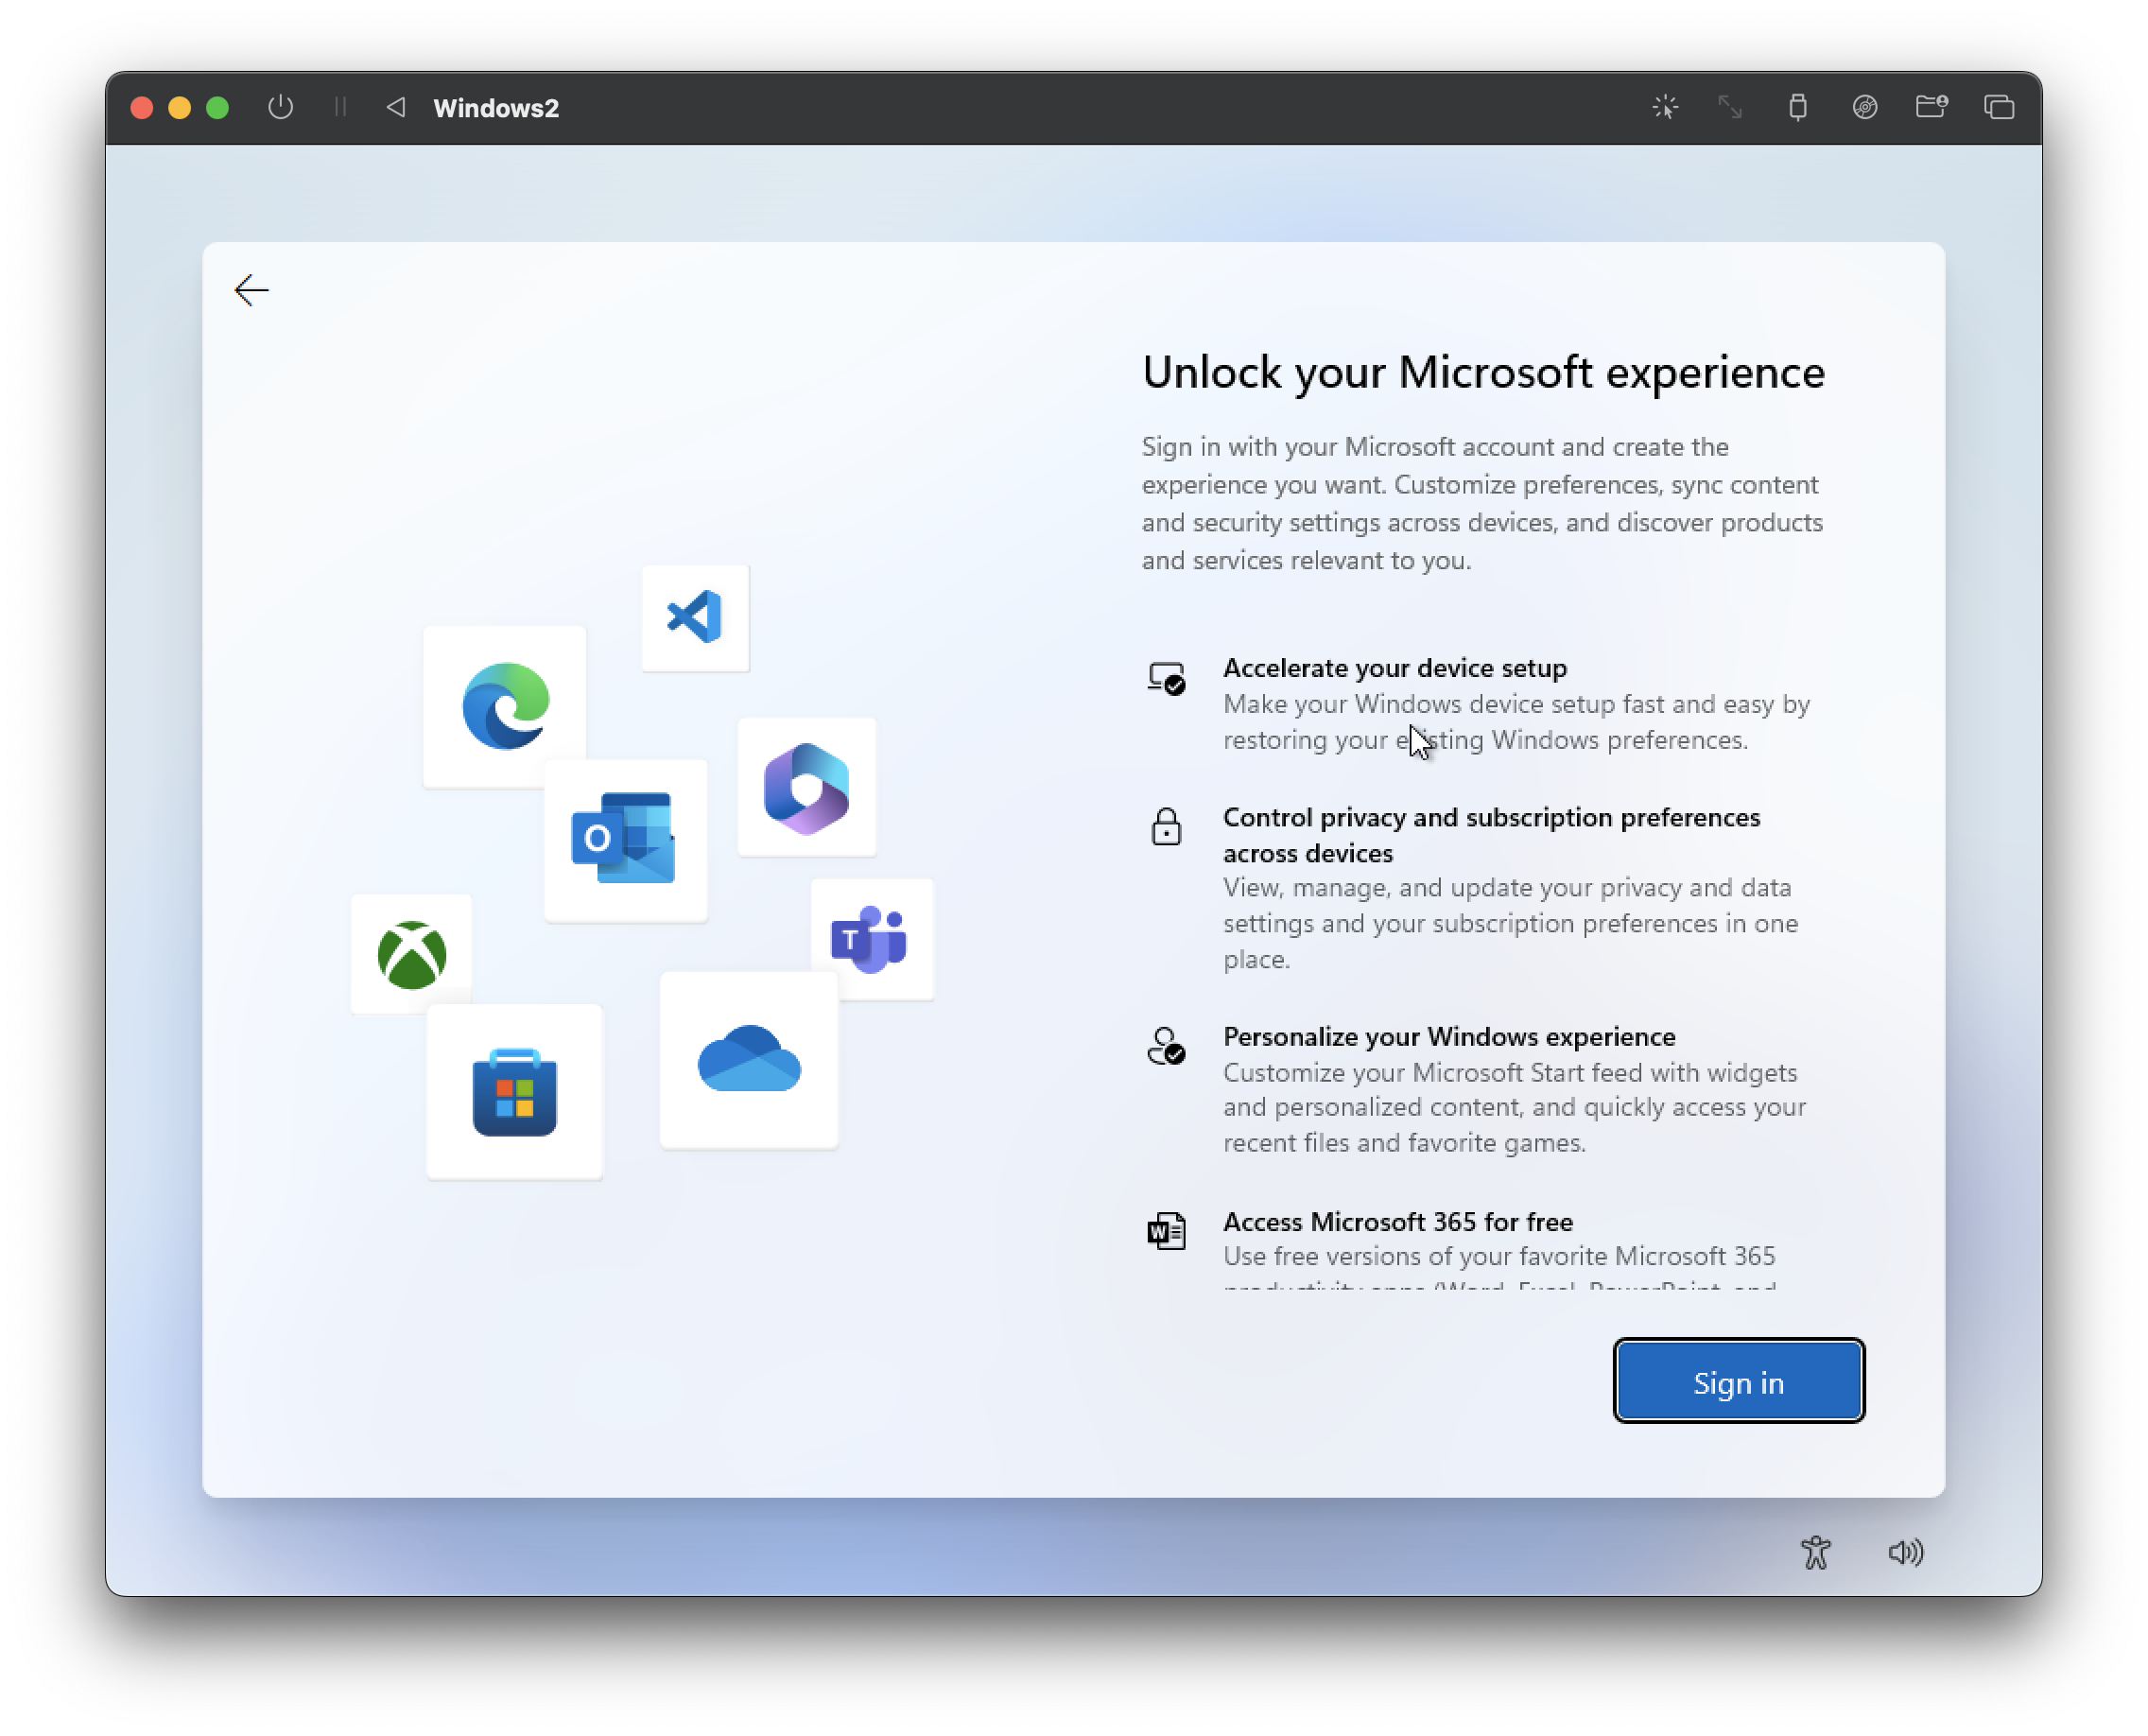This screenshot has width=2148, height=1736.
Task: Click the VM power button icon
Action: [281, 107]
